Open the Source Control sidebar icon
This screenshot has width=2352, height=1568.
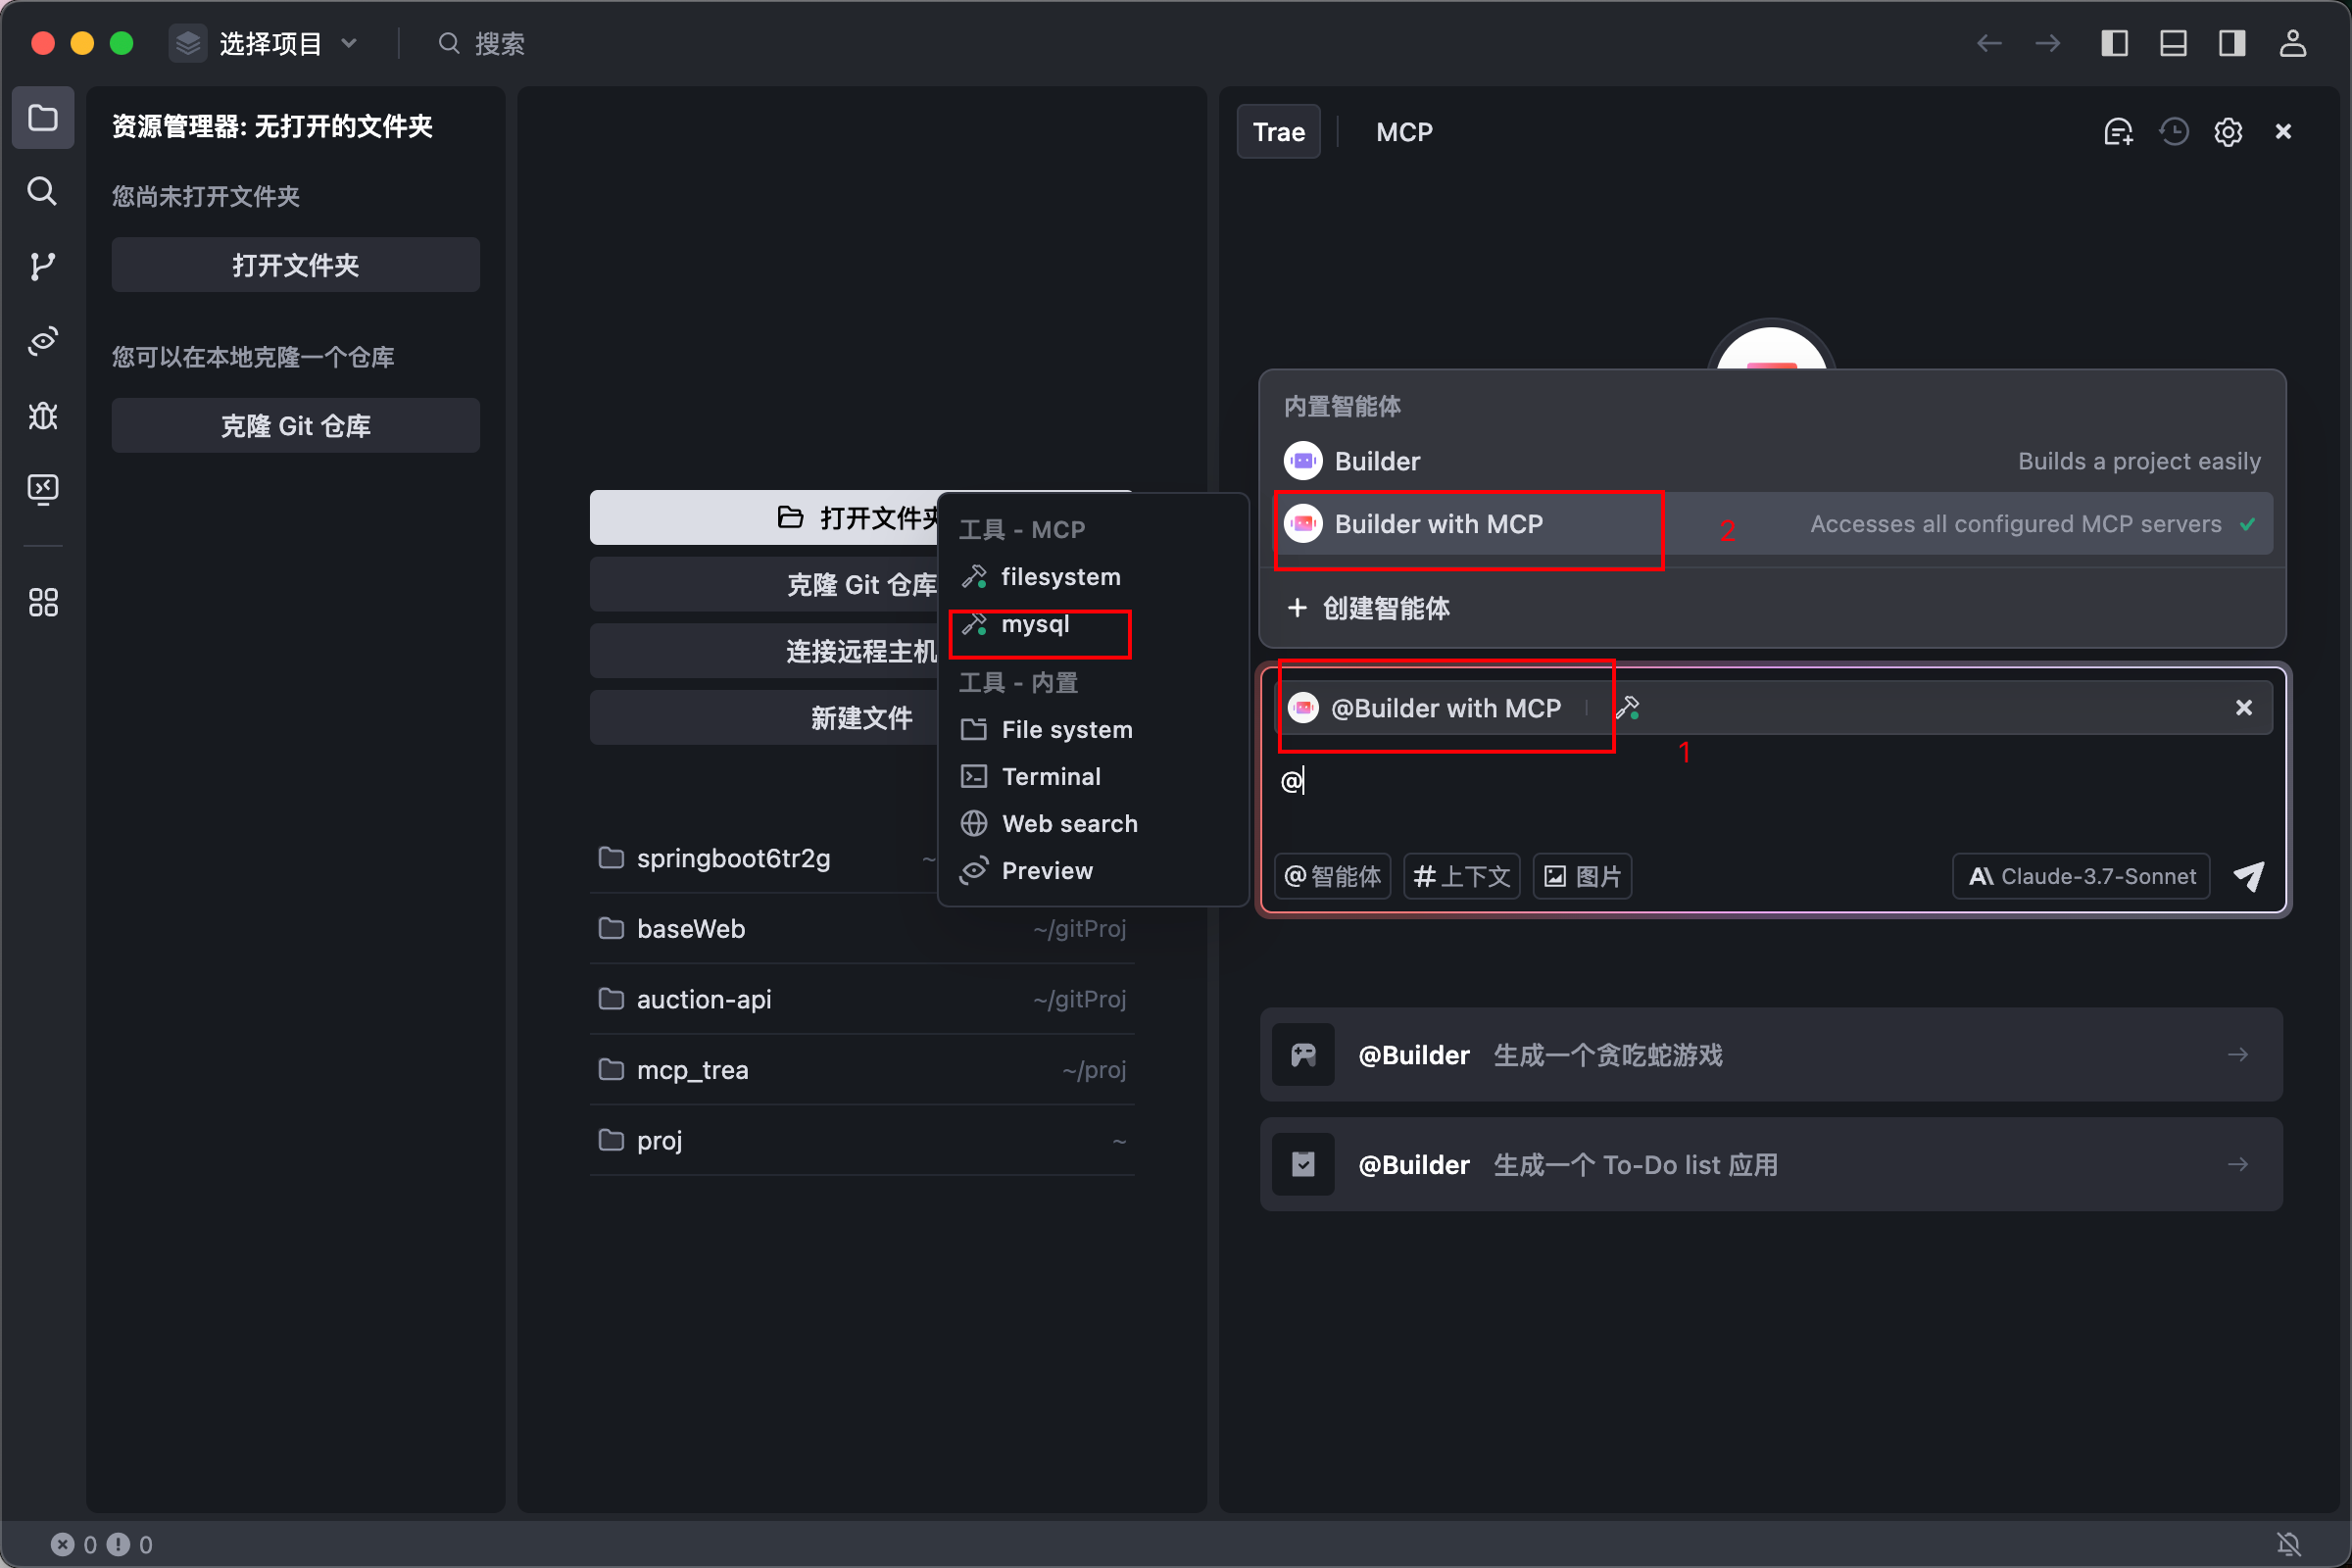tap(42, 265)
